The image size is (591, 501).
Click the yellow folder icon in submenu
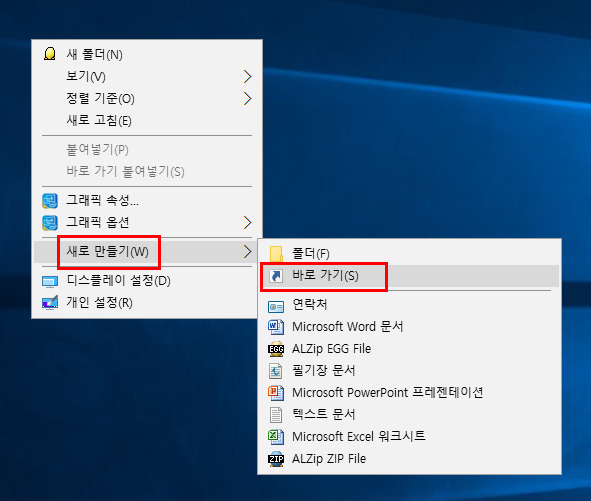[x=276, y=254]
